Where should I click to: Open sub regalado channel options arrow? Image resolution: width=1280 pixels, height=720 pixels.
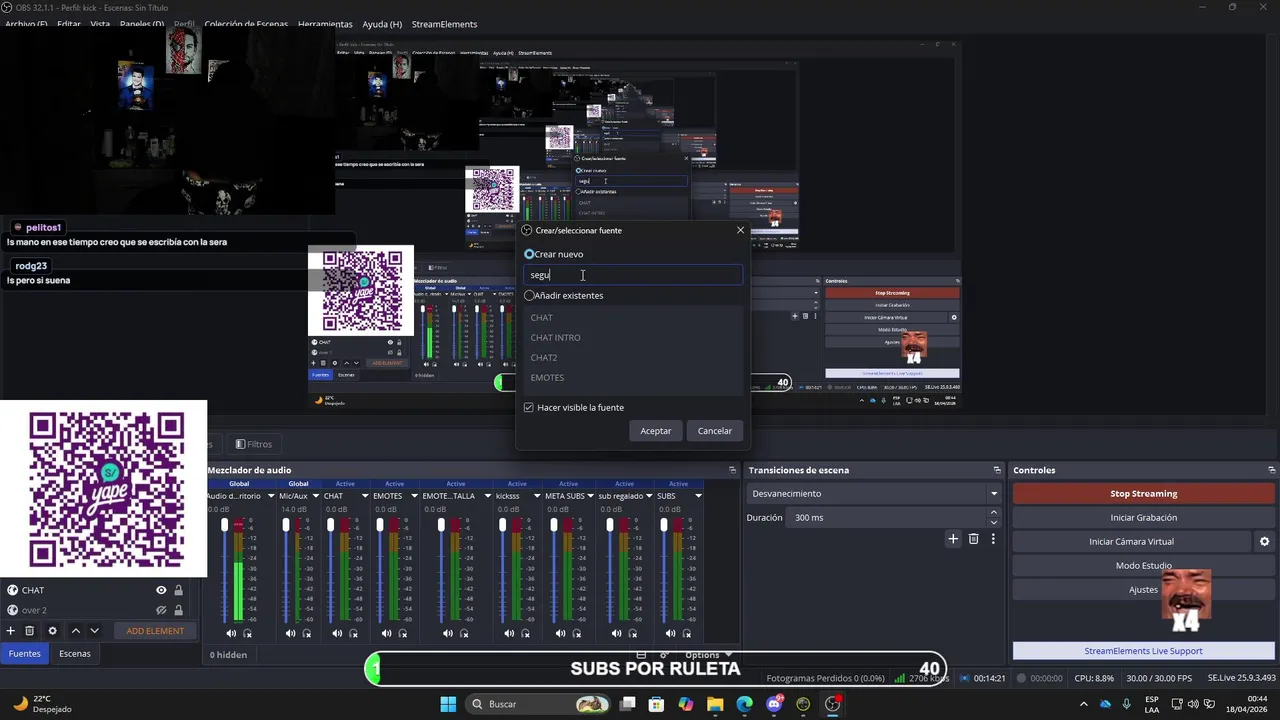pos(647,496)
